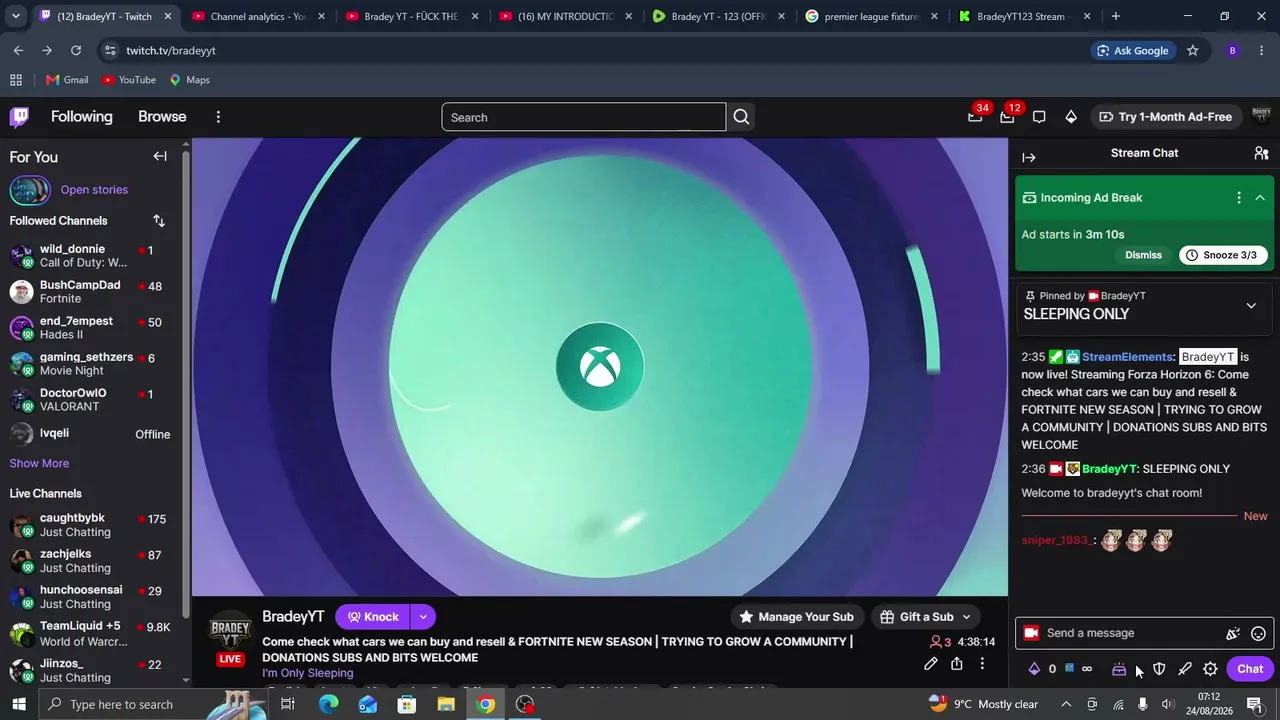Screen dimensions: 1280x720
Task: Open stories in the sidebar
Action: click(x=94, y=190)
